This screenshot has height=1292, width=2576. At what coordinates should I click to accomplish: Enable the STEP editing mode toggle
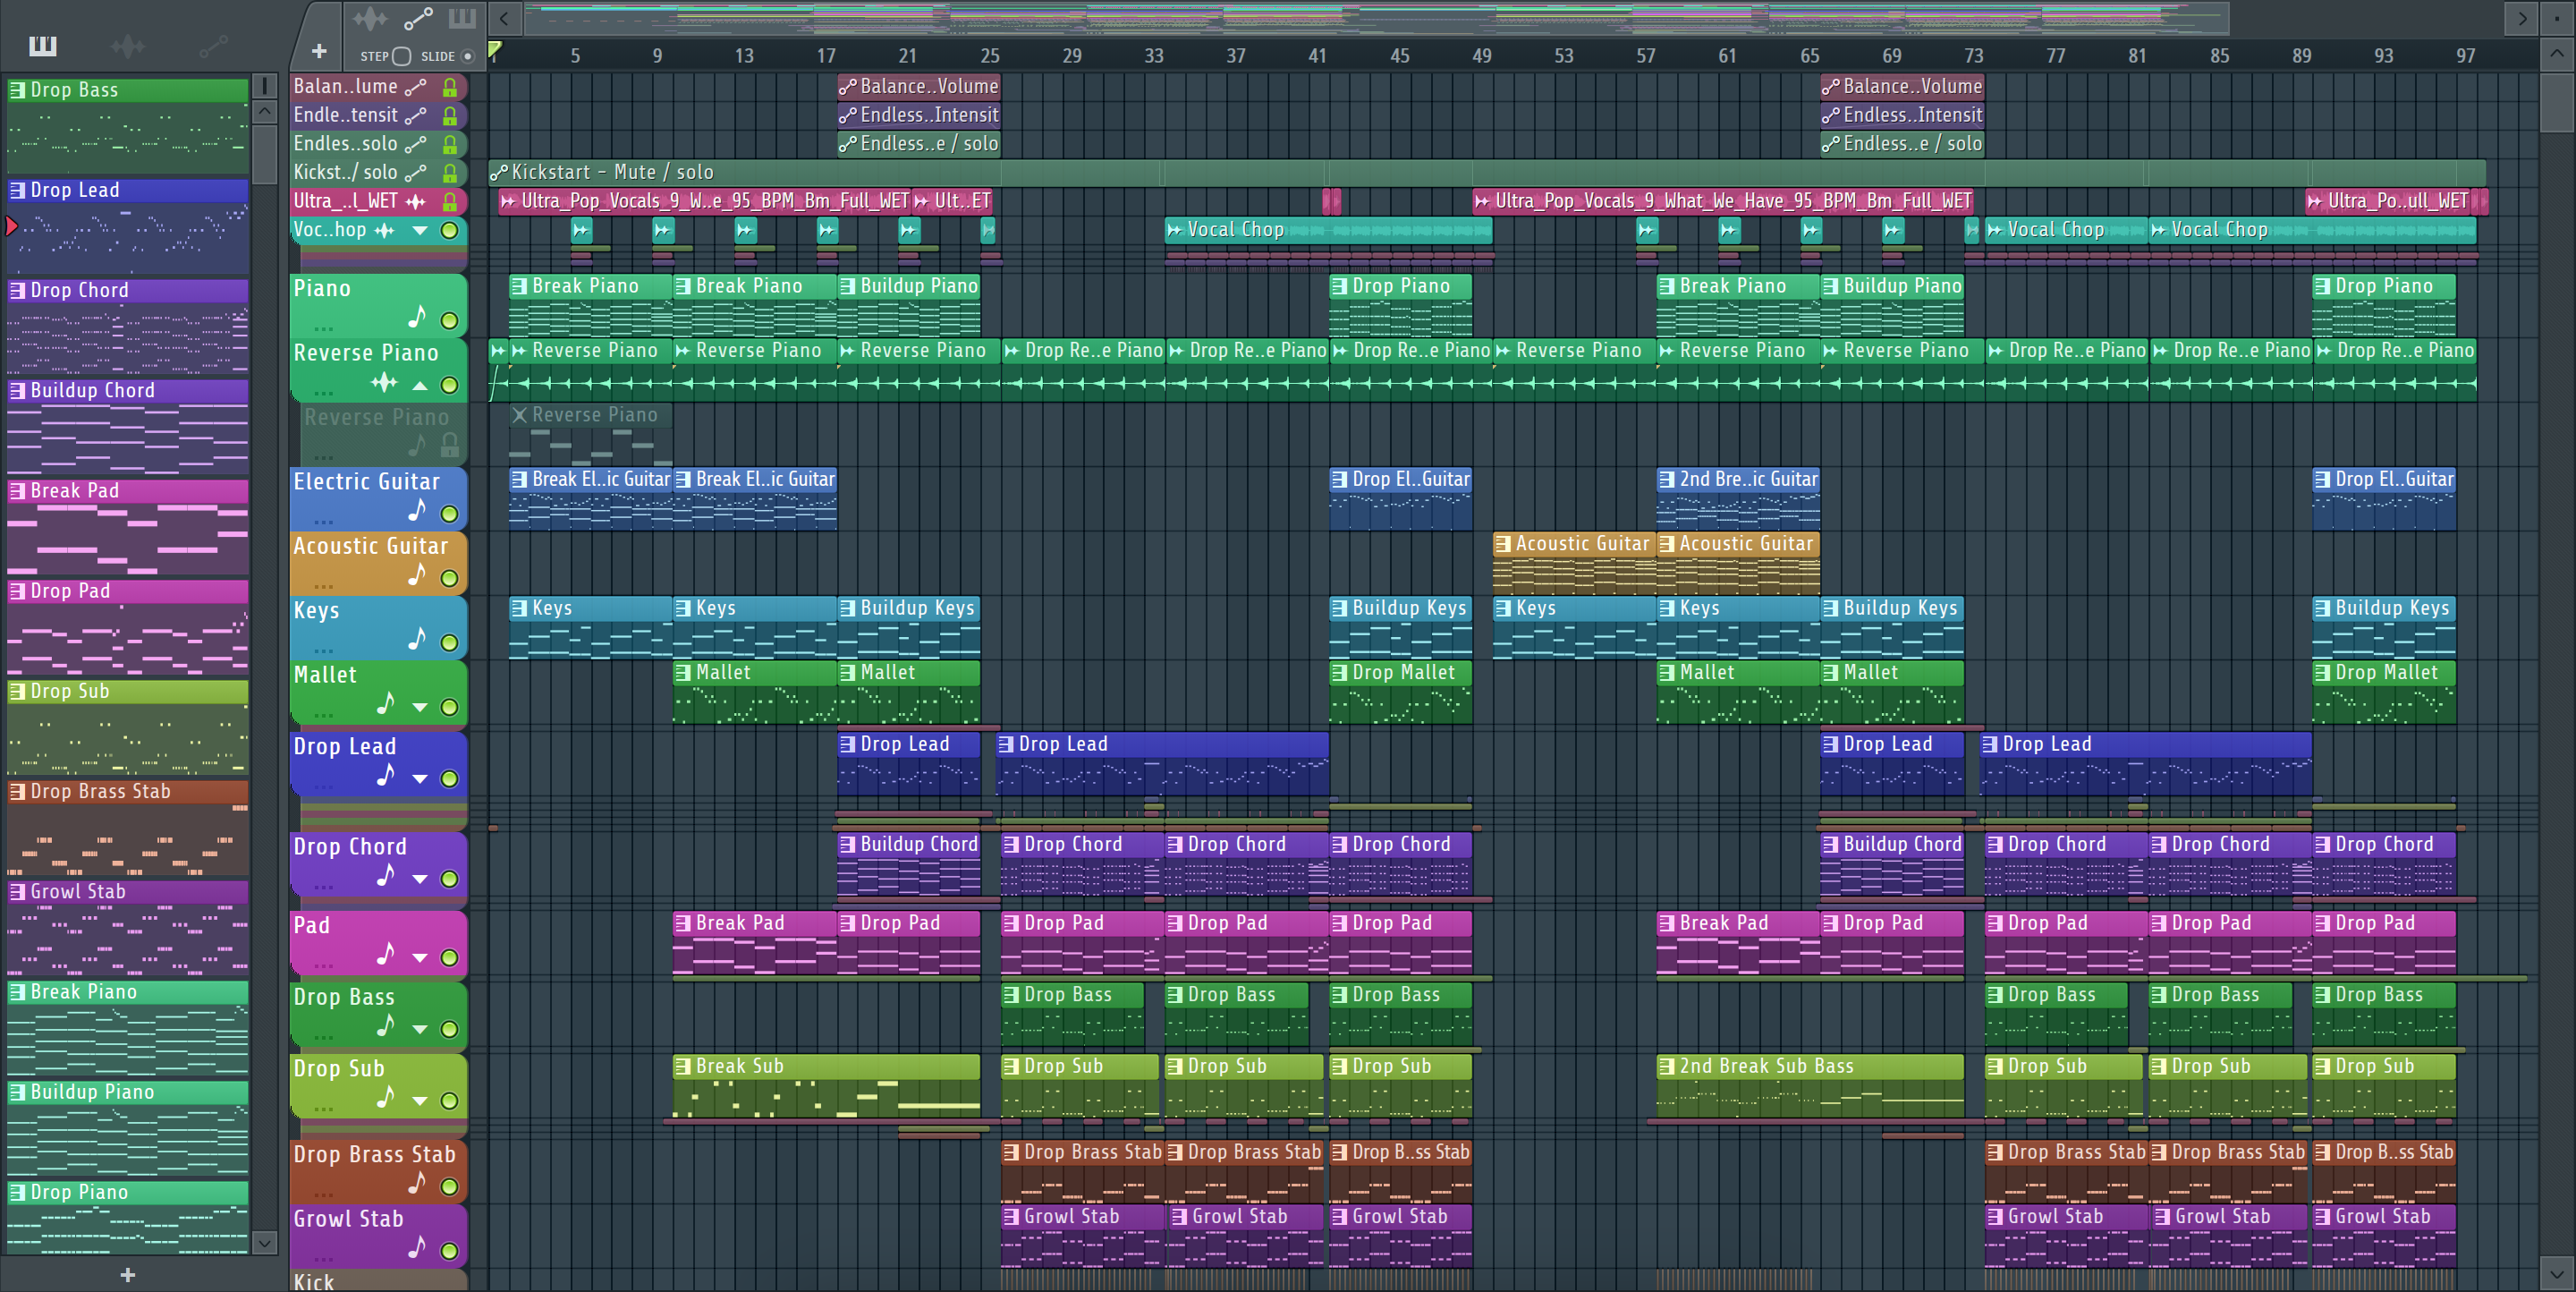point(402,56)
